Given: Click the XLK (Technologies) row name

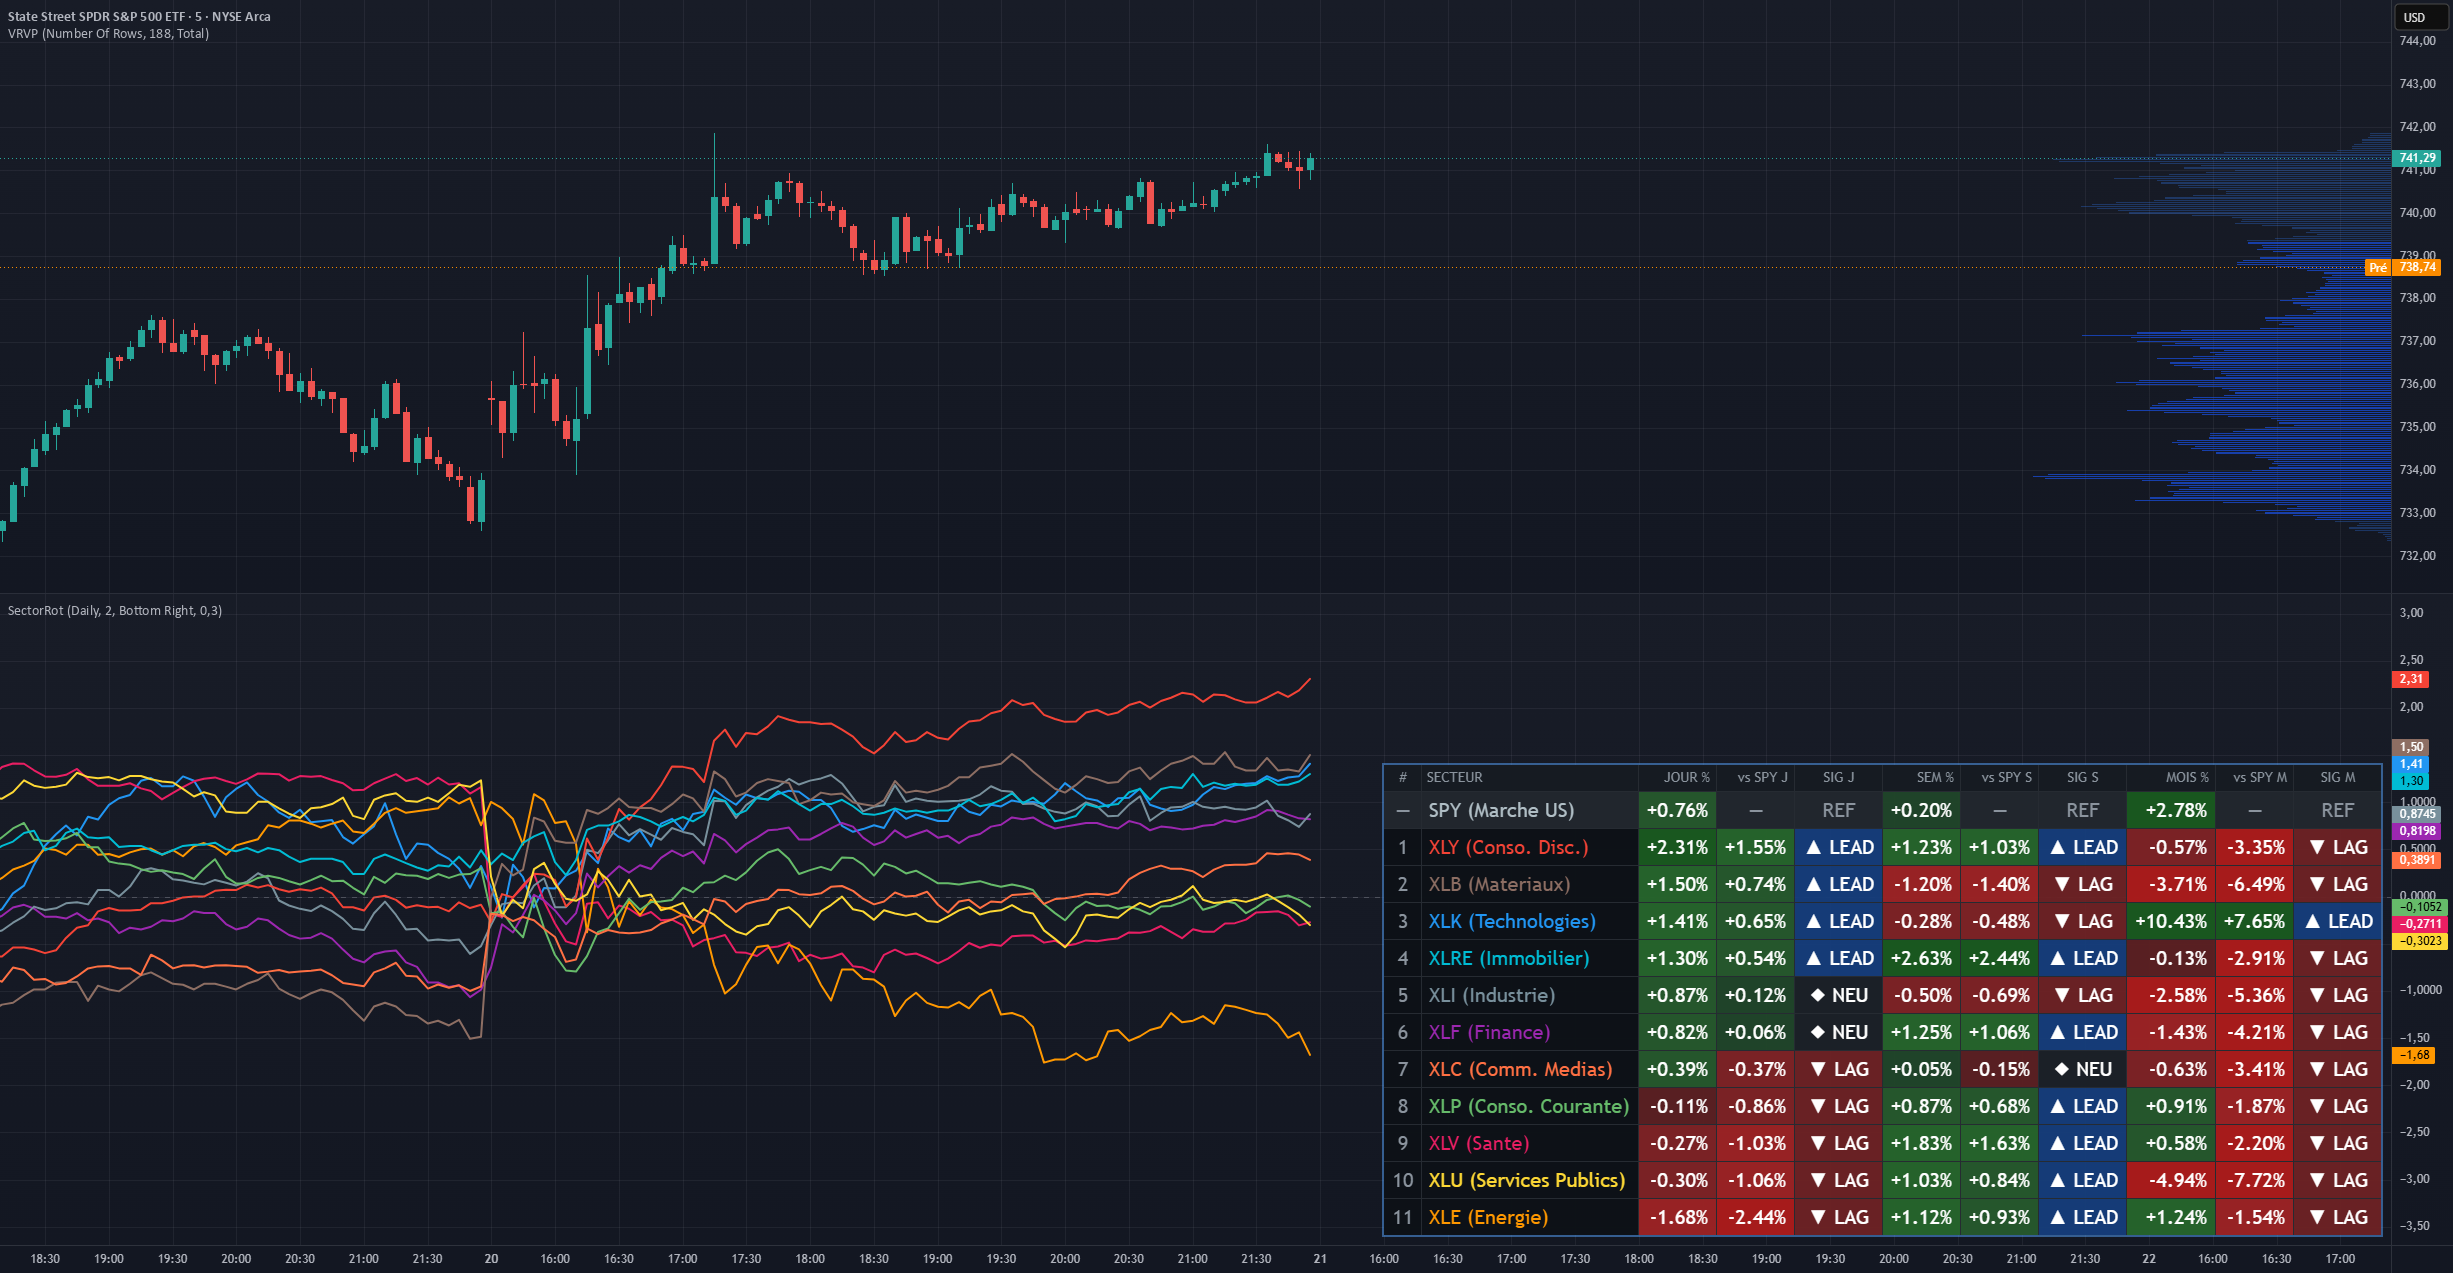Looking at the screenshot, I should (x=1512, y=921).
